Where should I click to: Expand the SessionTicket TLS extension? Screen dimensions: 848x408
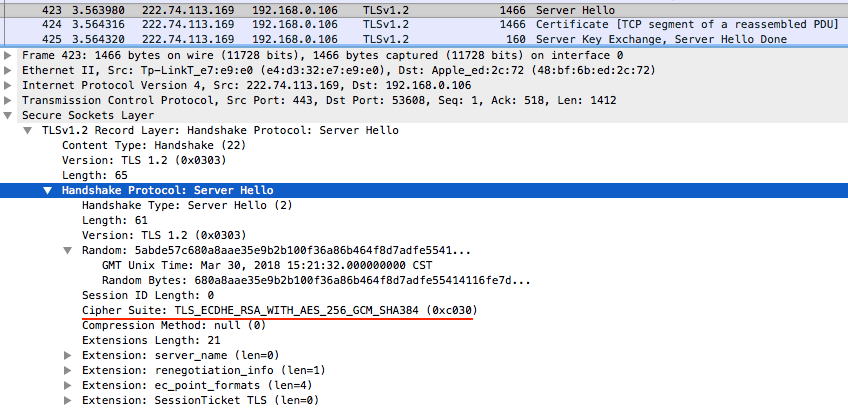tap(68, 400)
